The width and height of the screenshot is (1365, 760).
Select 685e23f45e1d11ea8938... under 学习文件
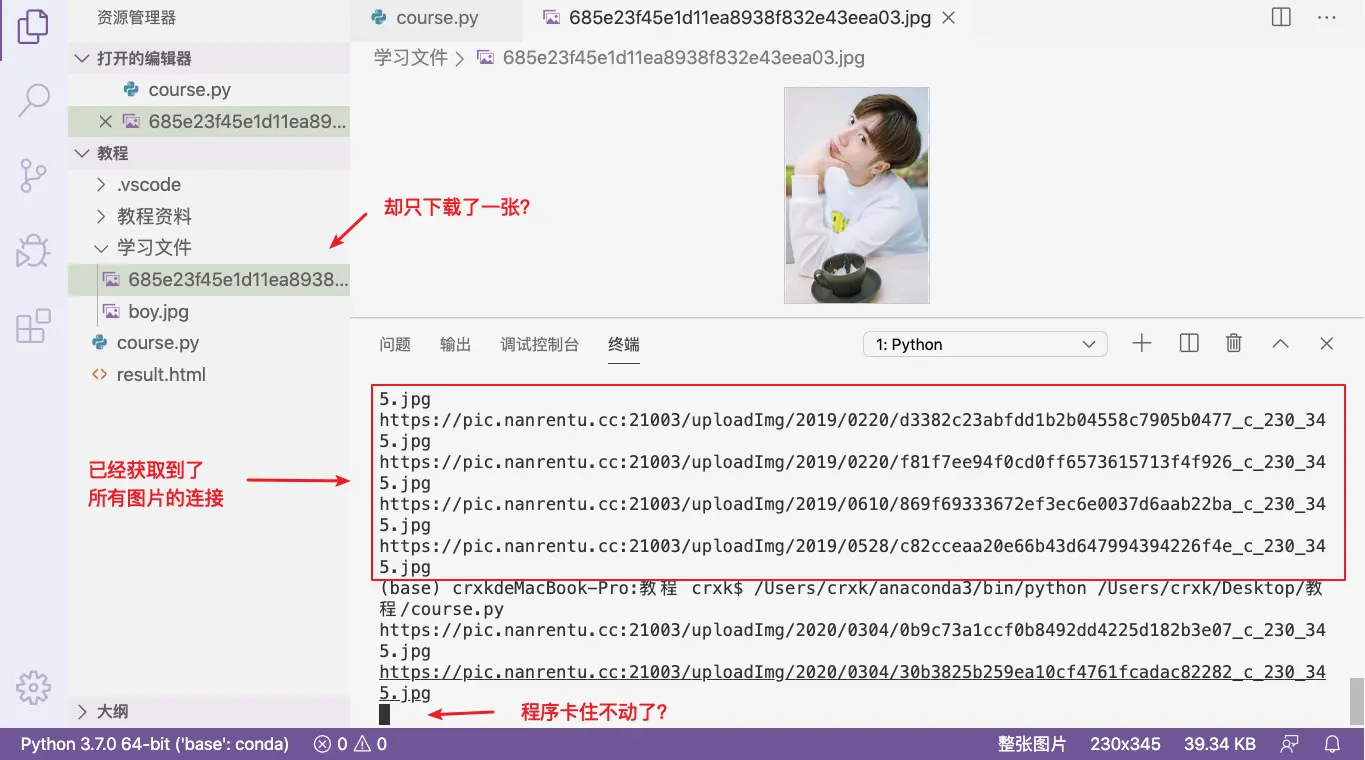tap(209, 279)
